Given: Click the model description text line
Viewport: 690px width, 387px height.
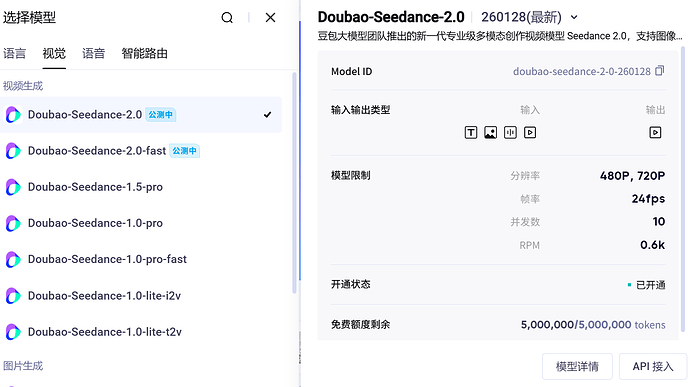Looking at the screenshot, I should click(500, 36).
